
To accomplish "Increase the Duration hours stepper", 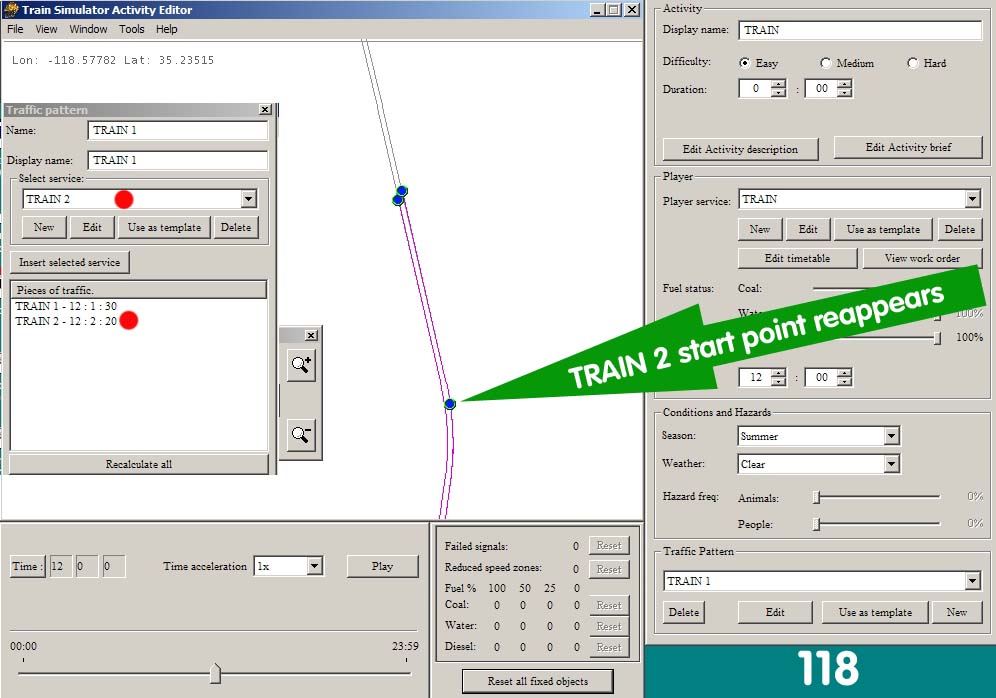I will point(779,84).
